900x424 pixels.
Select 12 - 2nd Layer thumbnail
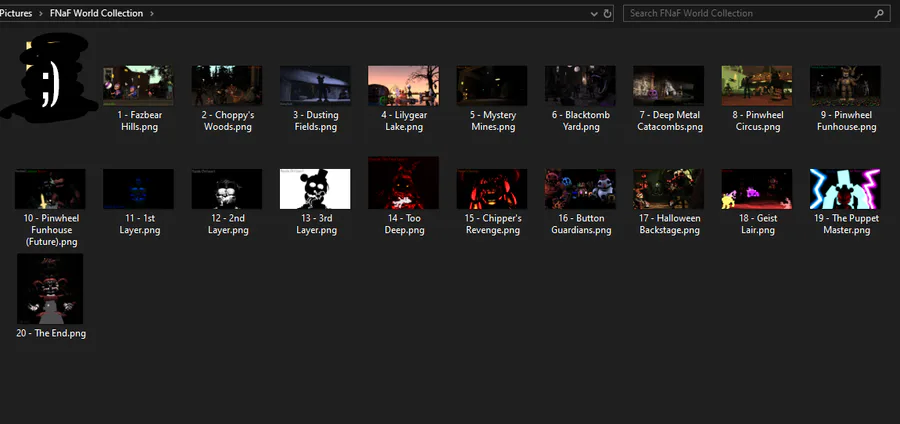point(227,189)
